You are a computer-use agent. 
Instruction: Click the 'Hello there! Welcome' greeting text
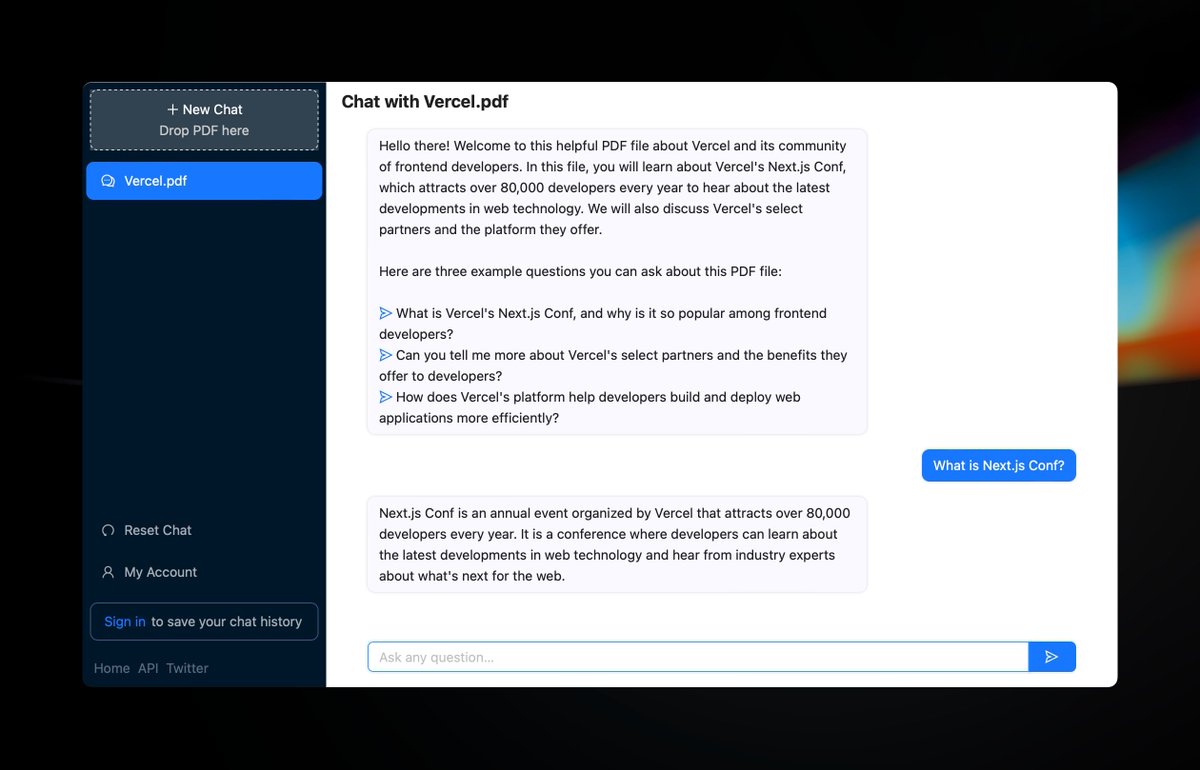[613, 187]
